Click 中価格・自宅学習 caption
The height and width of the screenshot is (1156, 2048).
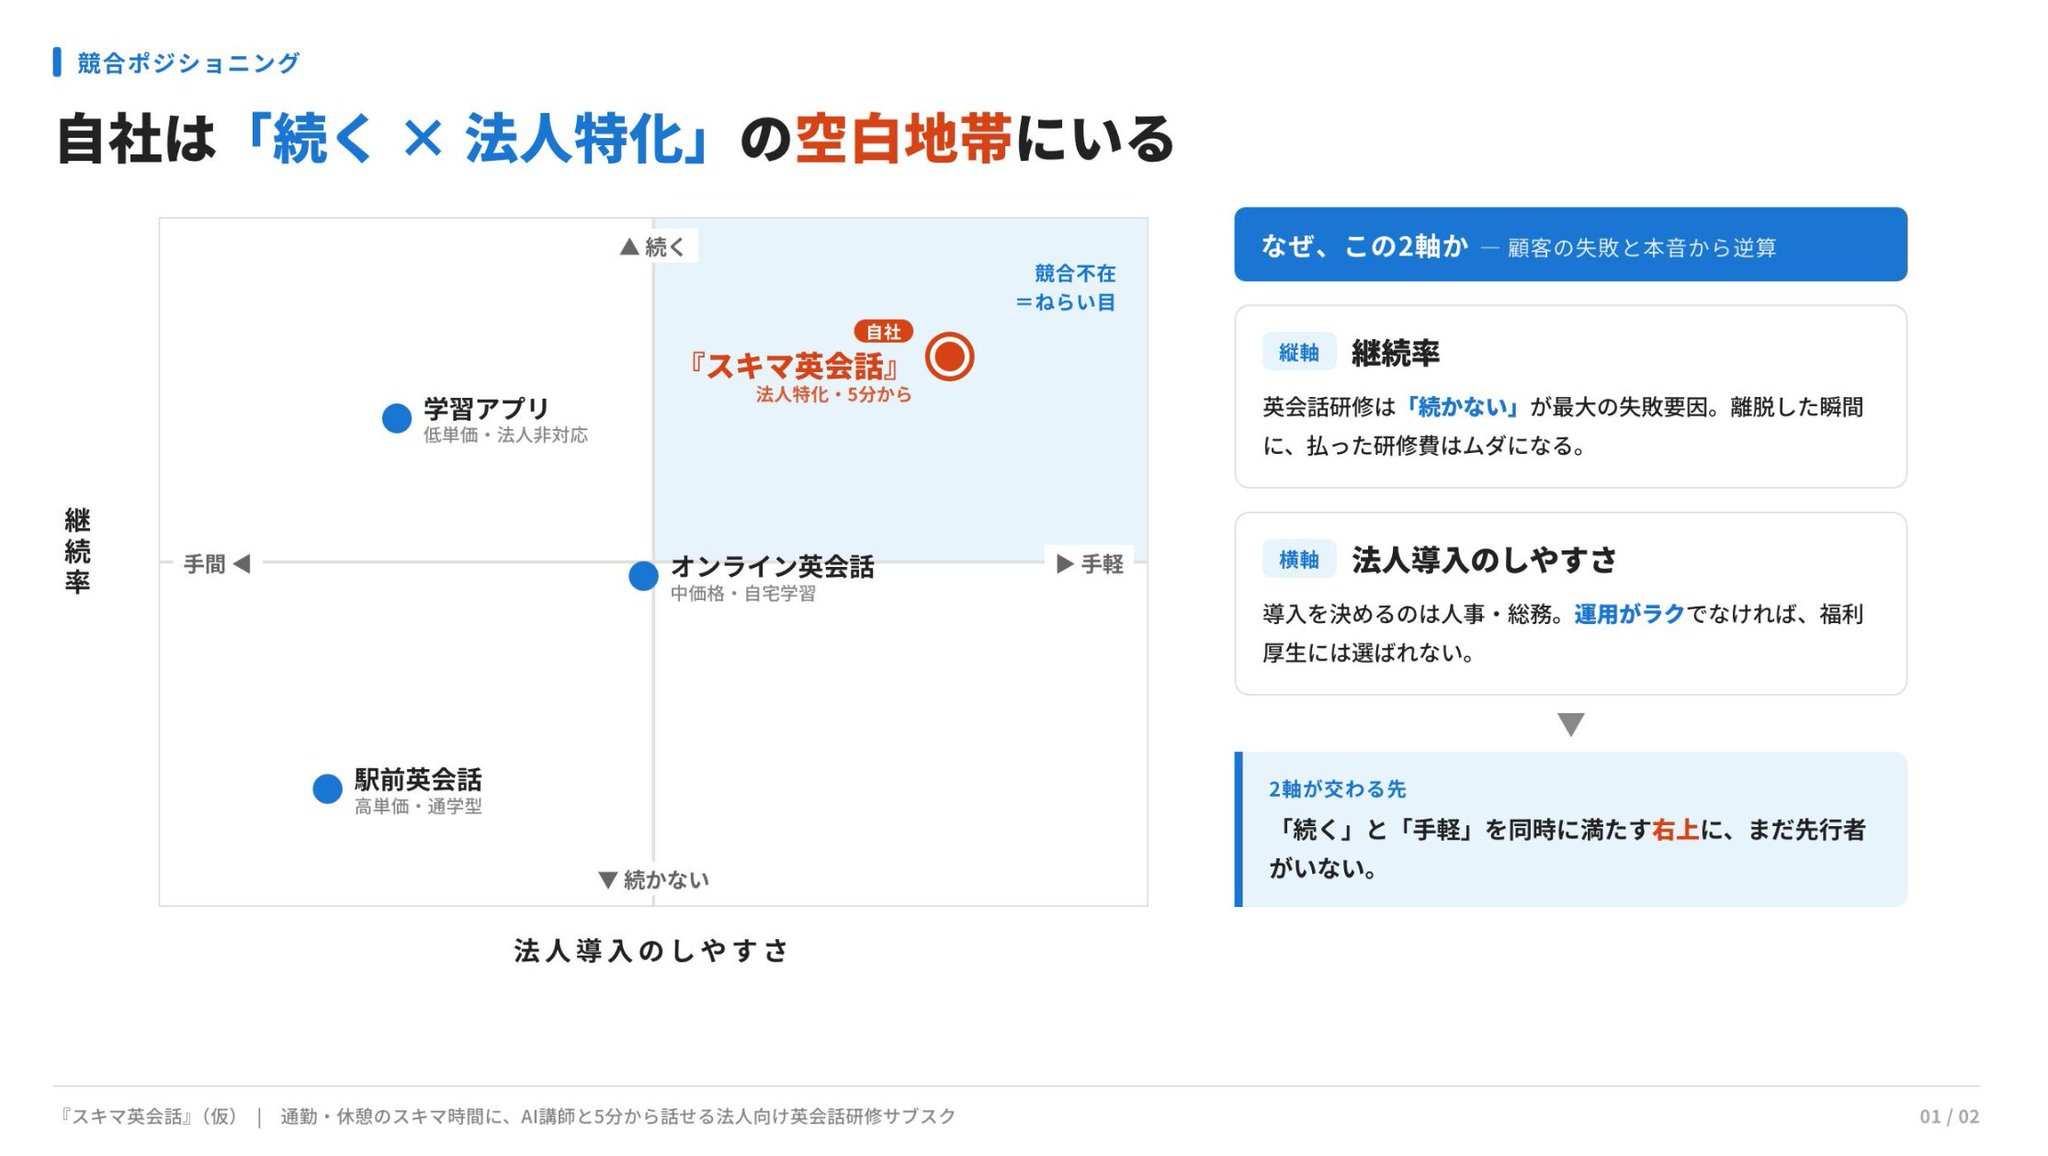click(x=743, y=593)
